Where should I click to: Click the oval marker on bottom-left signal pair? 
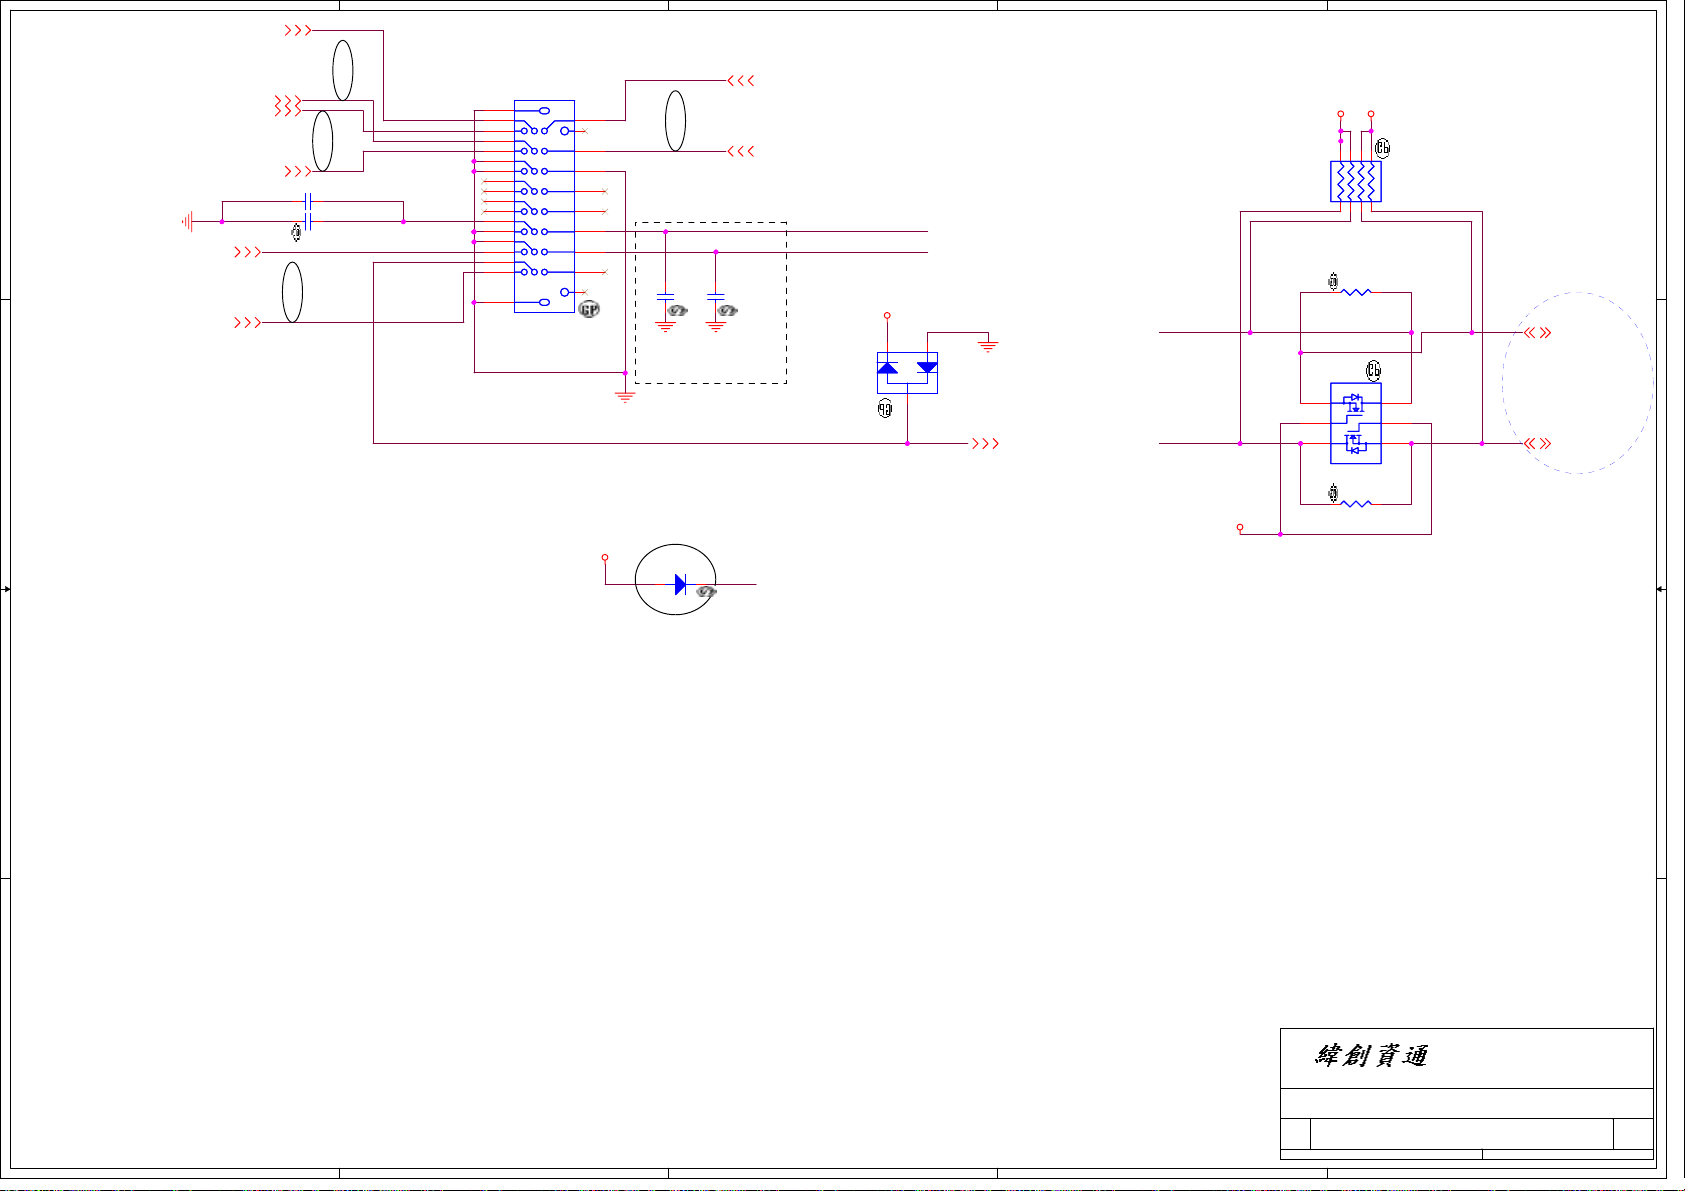(x=292, y=292)
